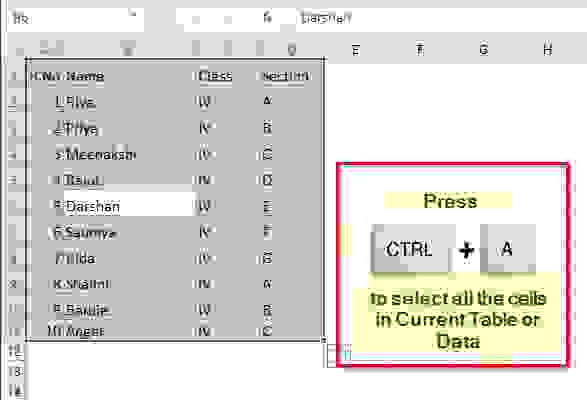
Task: Select column H header
Action: 548,49
